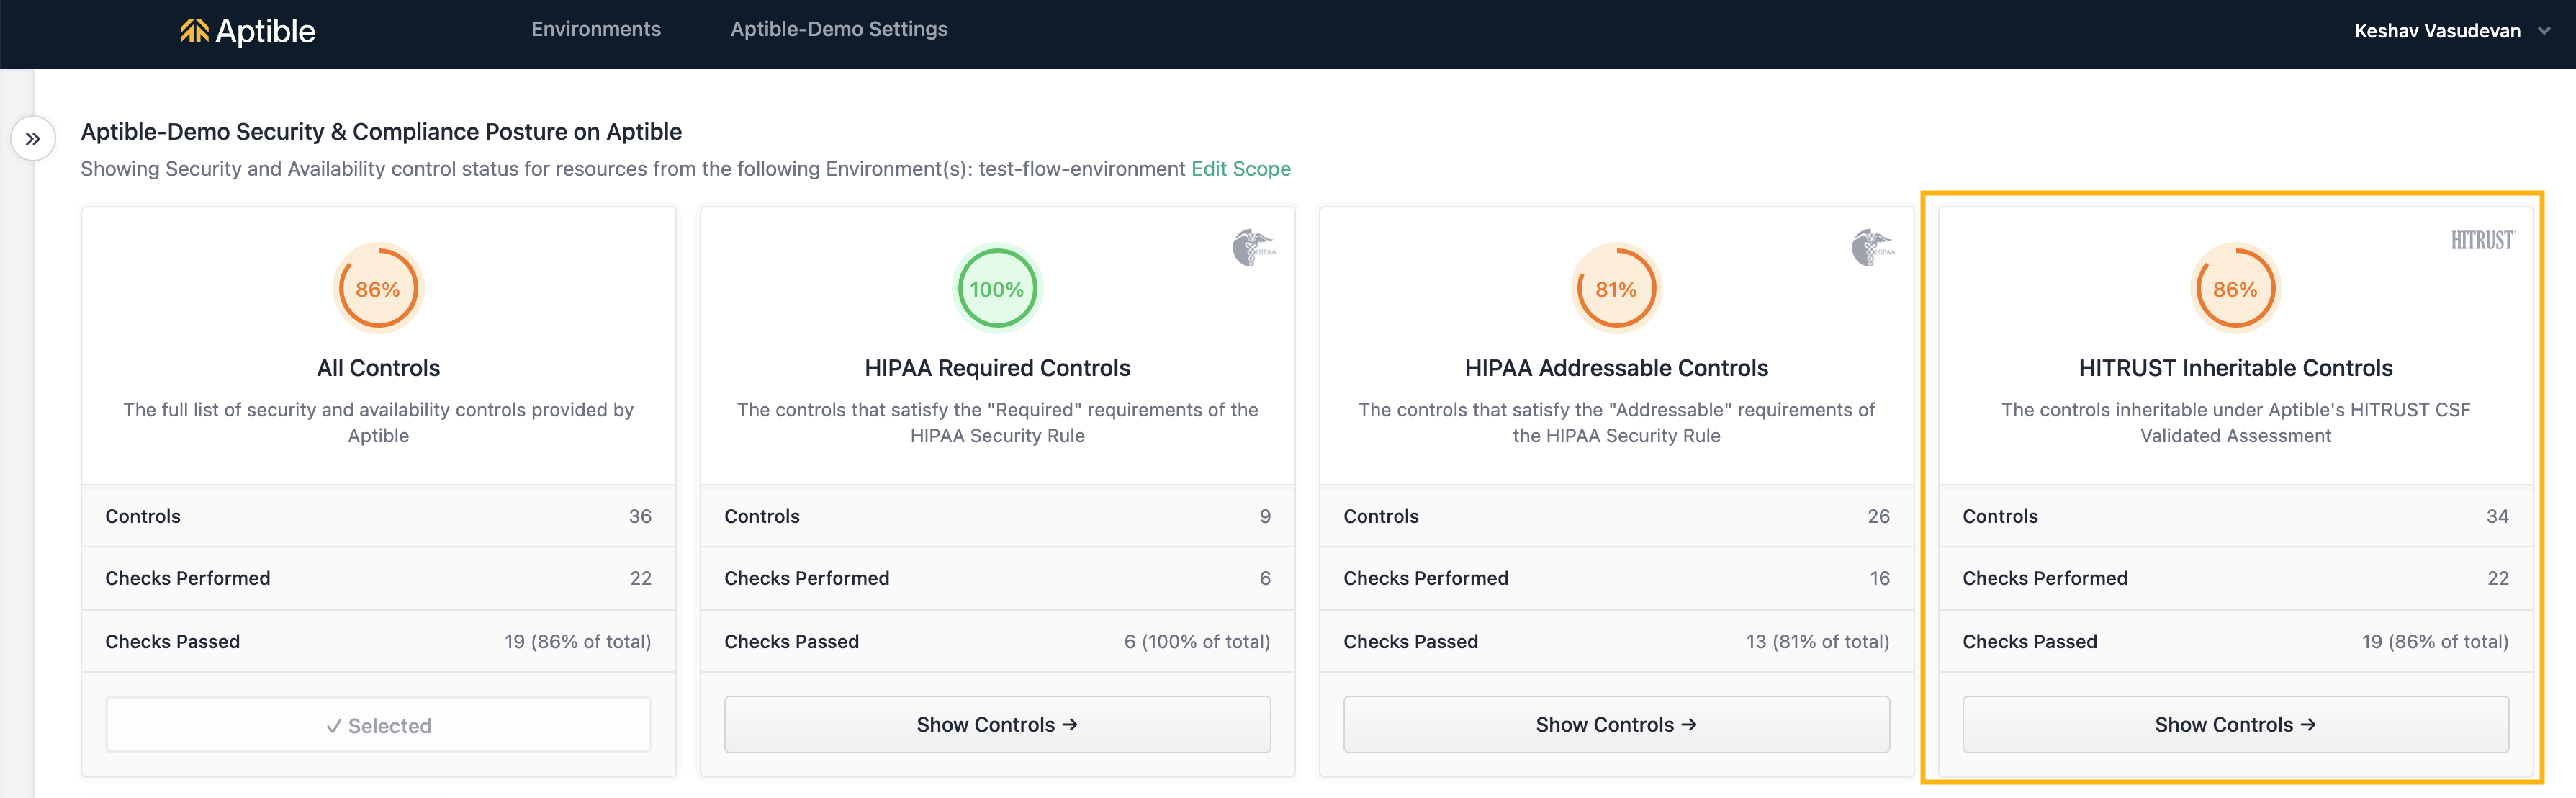Click the green 100% progress circle
Image resolution: width=2576 pixels, height=798 pixels.
[x=997, y=289]
